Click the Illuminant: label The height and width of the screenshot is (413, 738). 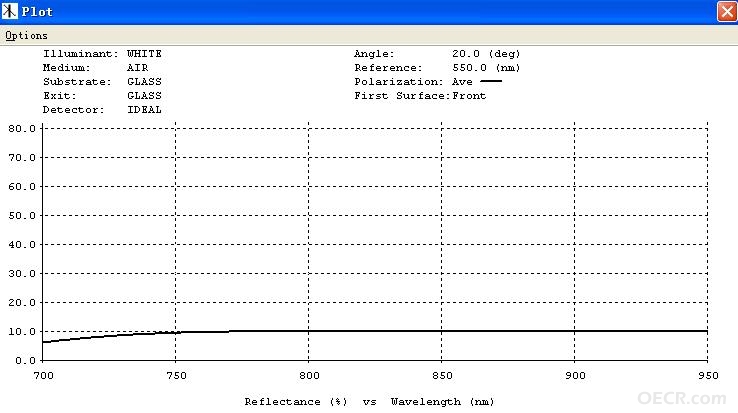click(80, 54)
